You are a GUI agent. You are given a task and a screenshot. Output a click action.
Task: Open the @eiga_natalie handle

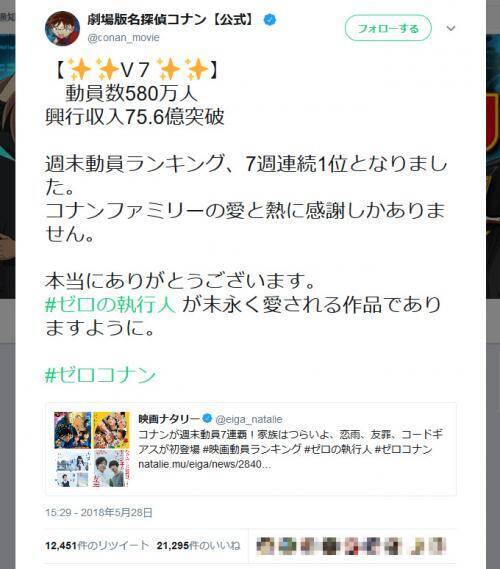(249, 419)
